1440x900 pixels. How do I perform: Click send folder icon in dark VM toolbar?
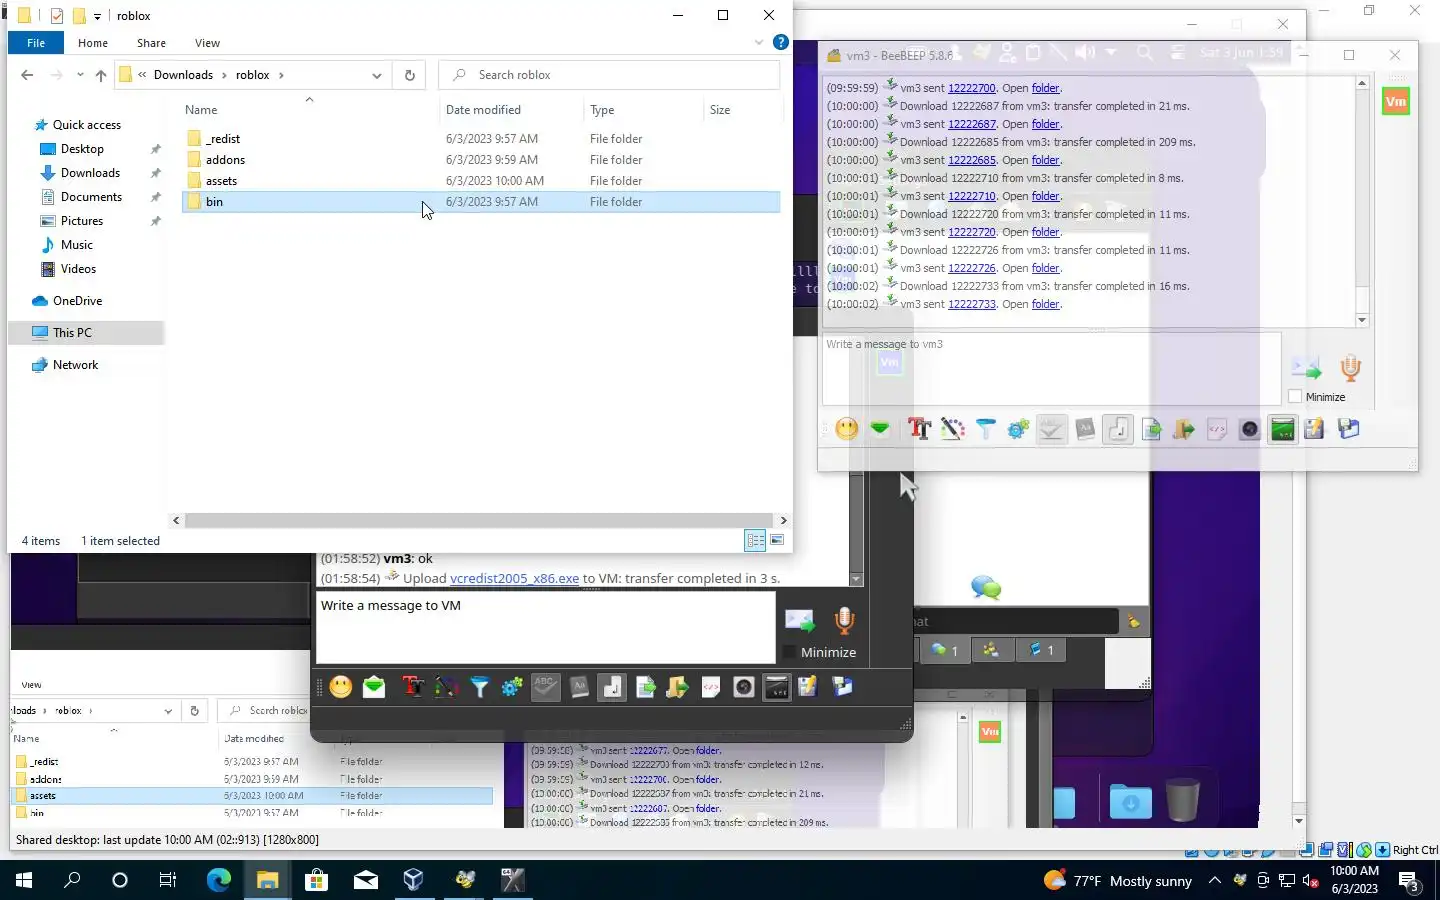(678, 687)
